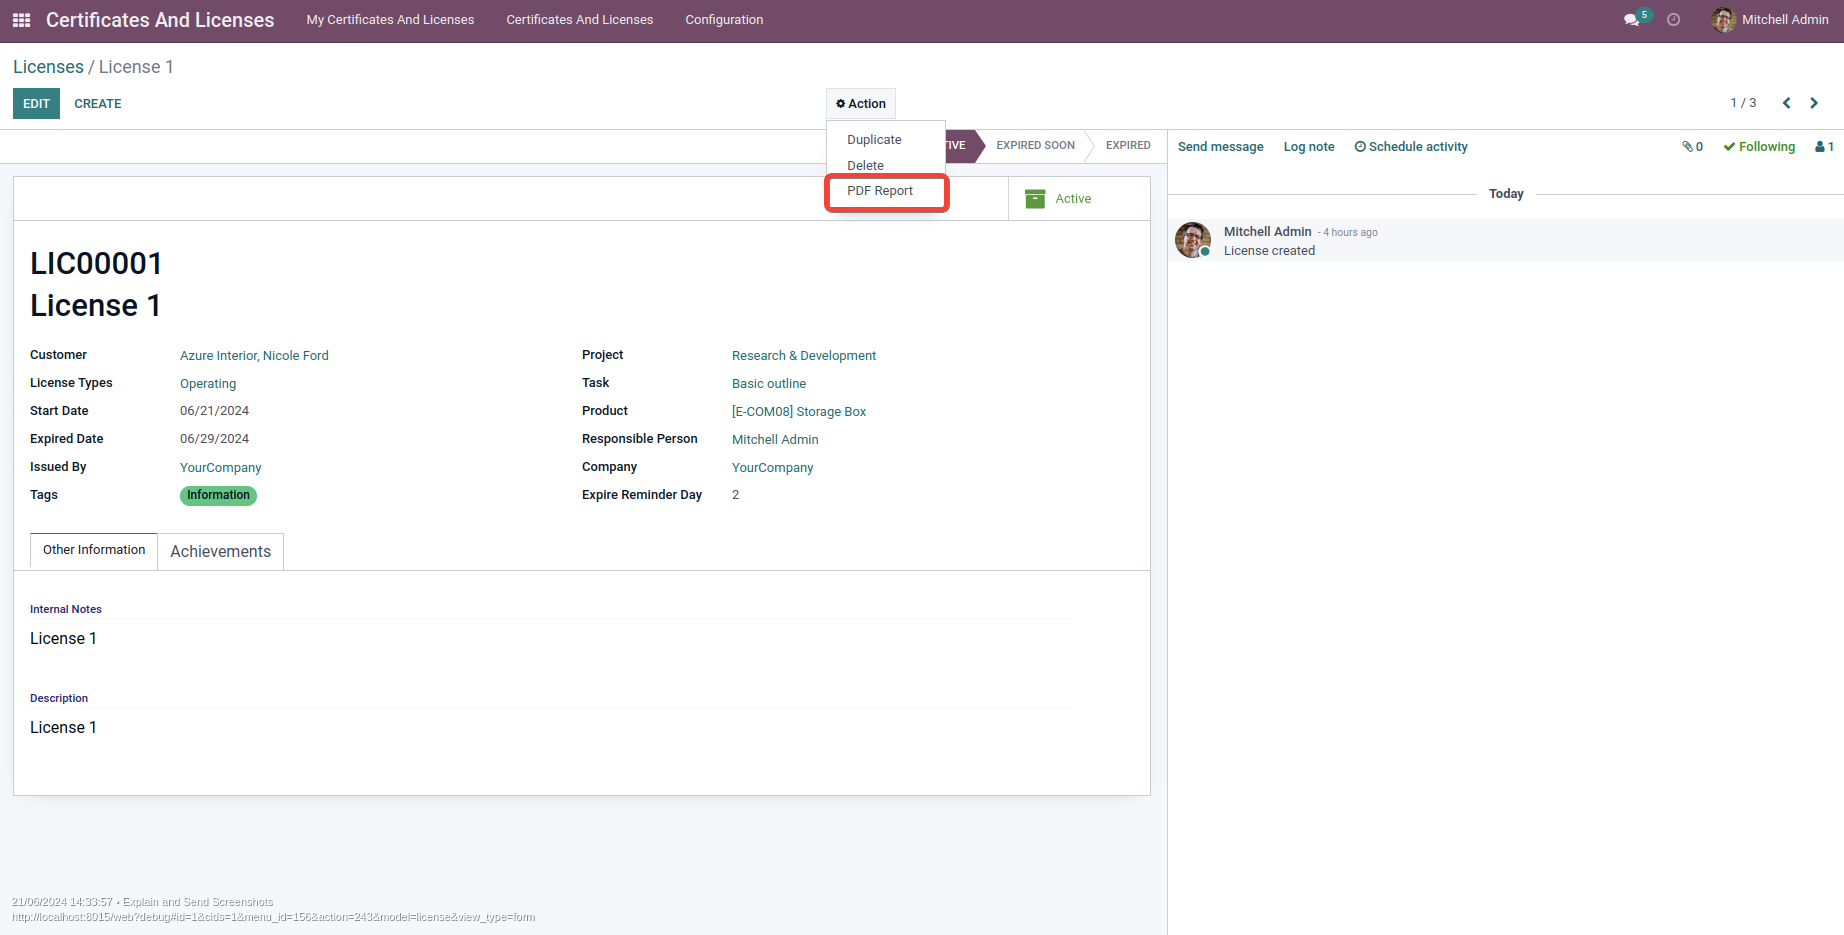1844x935 pixels.
Task: Click the Certificates And Licenses app title
Action: click(x=160, y=20)
